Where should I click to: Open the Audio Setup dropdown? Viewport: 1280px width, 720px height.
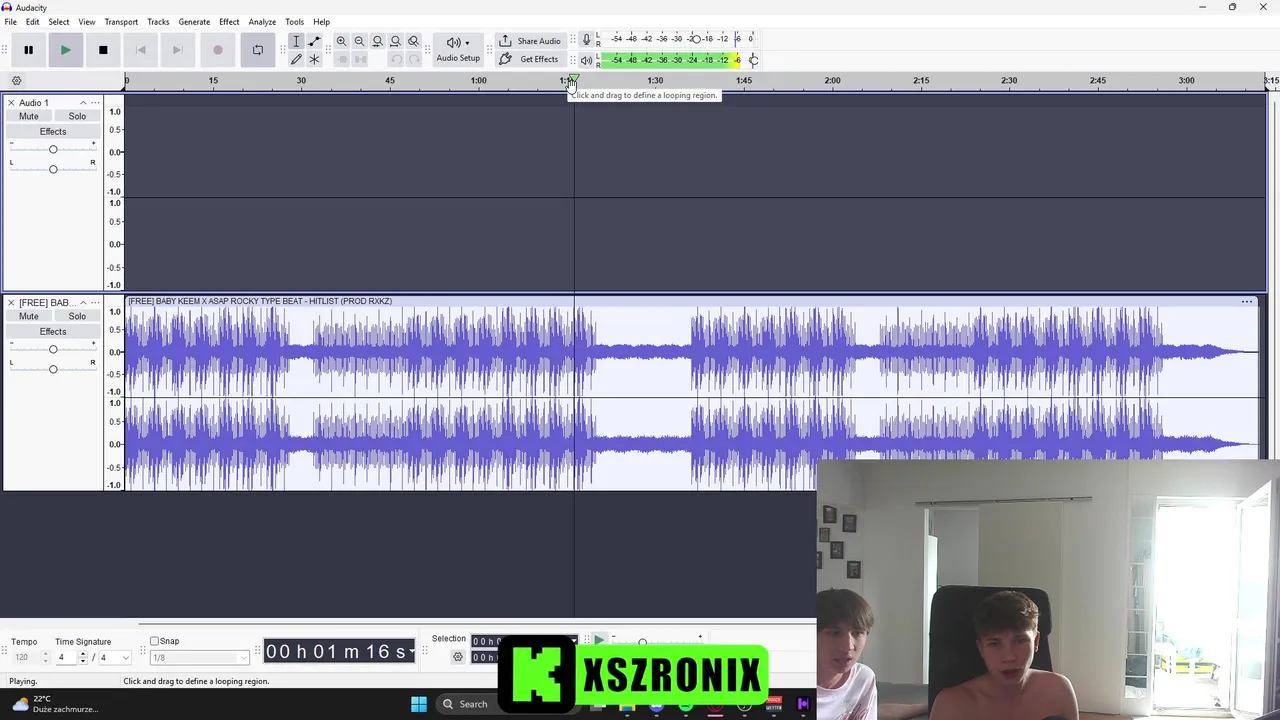(x=458, y=50)
